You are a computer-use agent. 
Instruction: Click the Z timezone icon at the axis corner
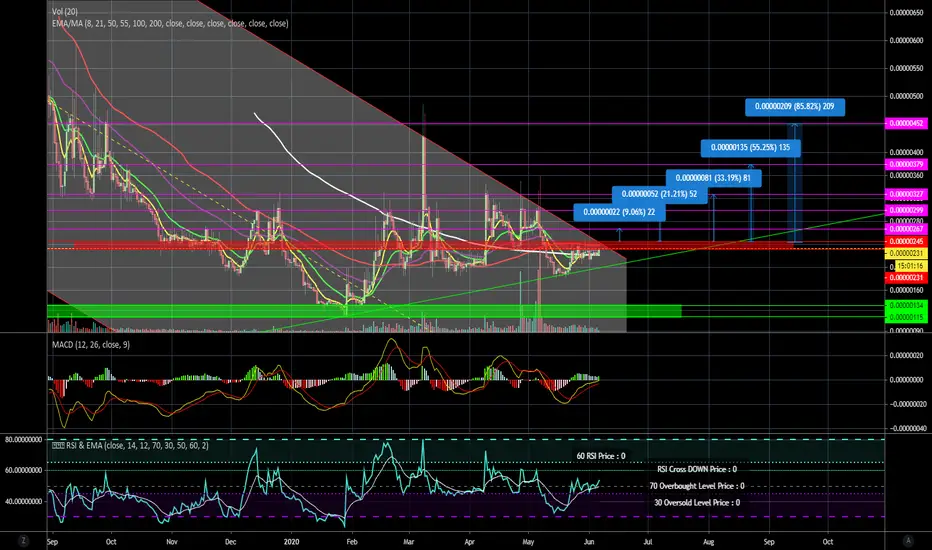pyautogui.click(x=23, y=540)
